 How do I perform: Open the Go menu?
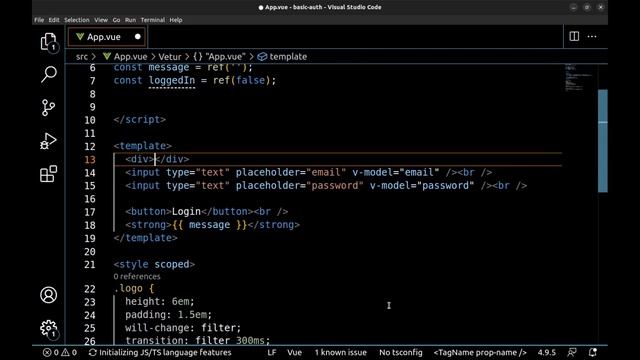pos(116,20)
